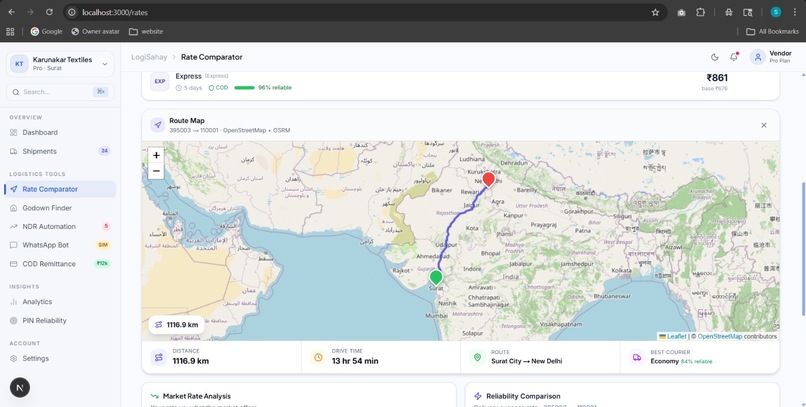Image resolution: width=806 pixels, height=407 pixels.
Task: Click the browser screenshot camera icon
Action: tap(681, 12)
